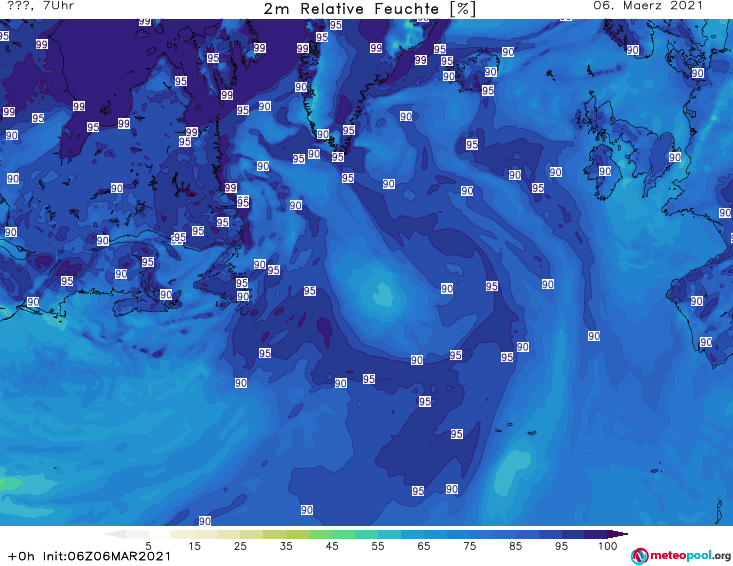Click the "65" color bar tick label

coord(423,546)
